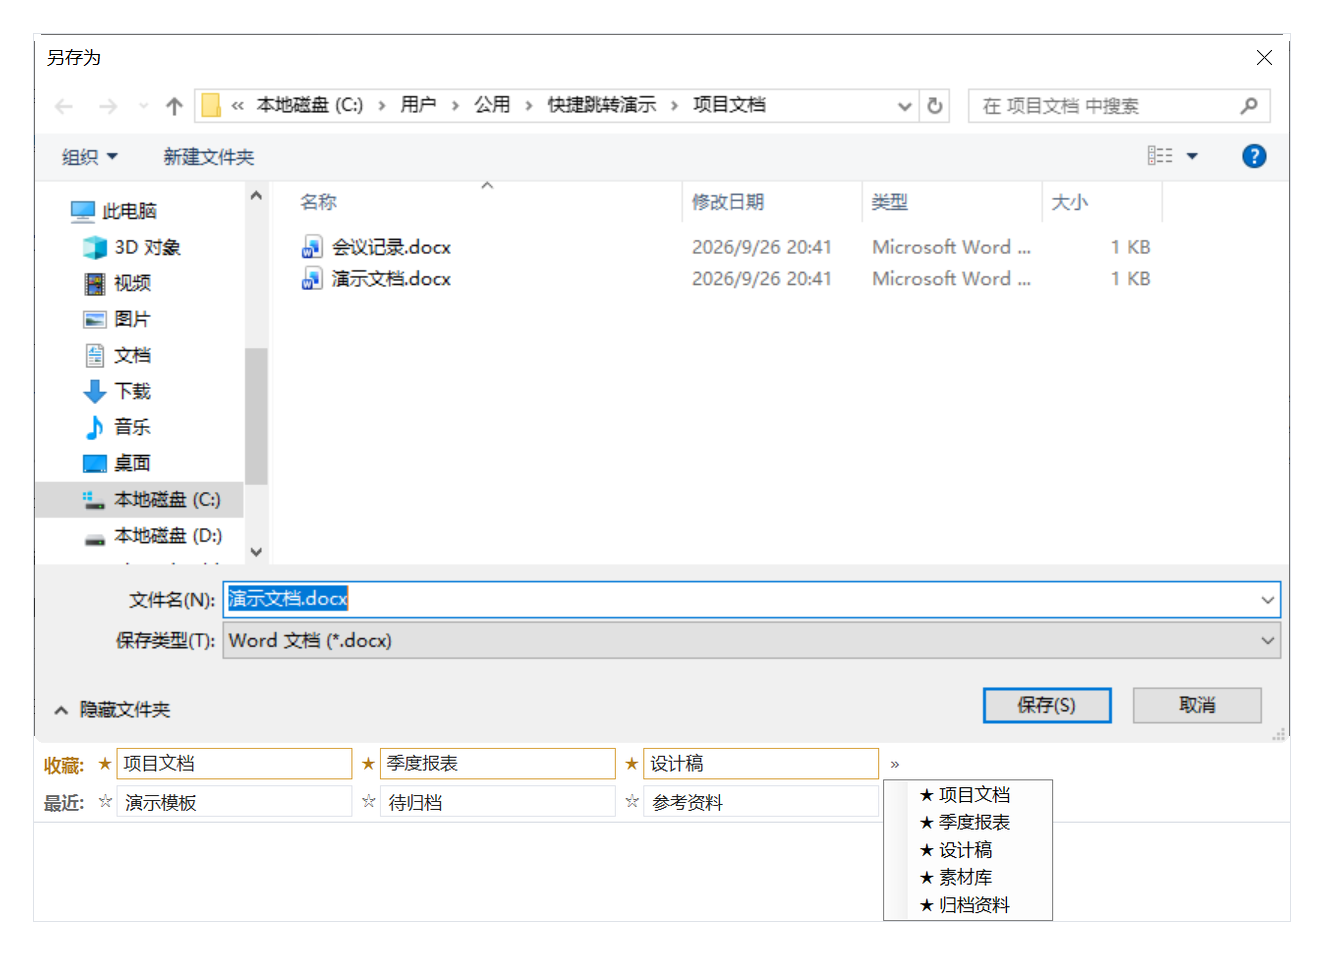The width and height of the screenshot is (1324, 955).
Task: Open the 组织 dropdown menu
Action: click(90, 157)
